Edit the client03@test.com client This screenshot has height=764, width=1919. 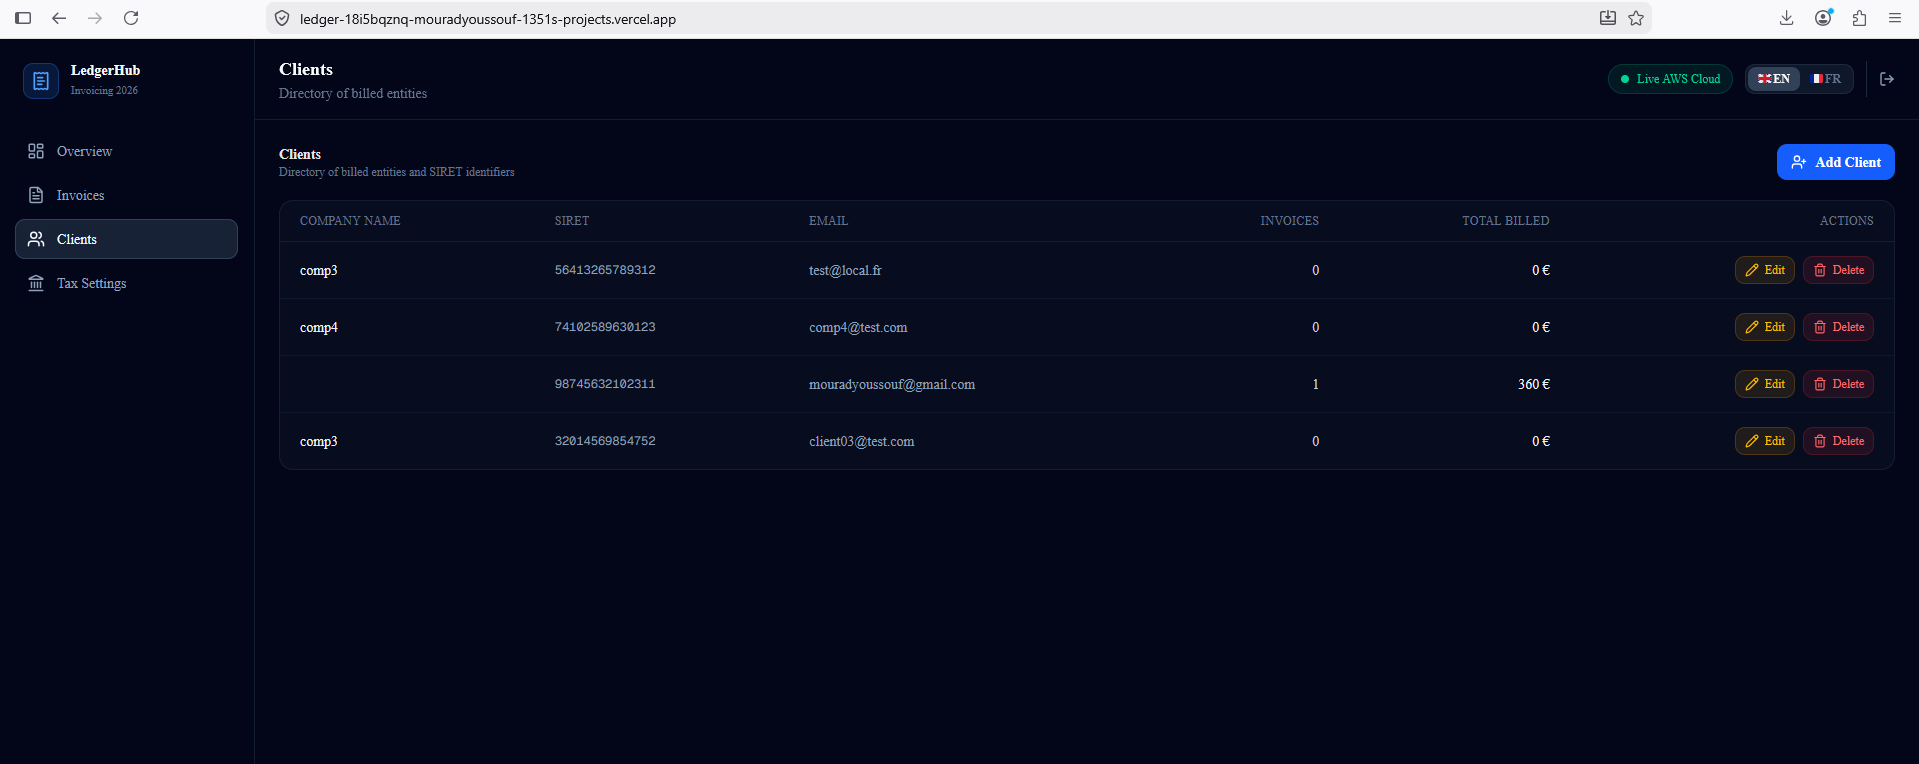[1765, 441]
